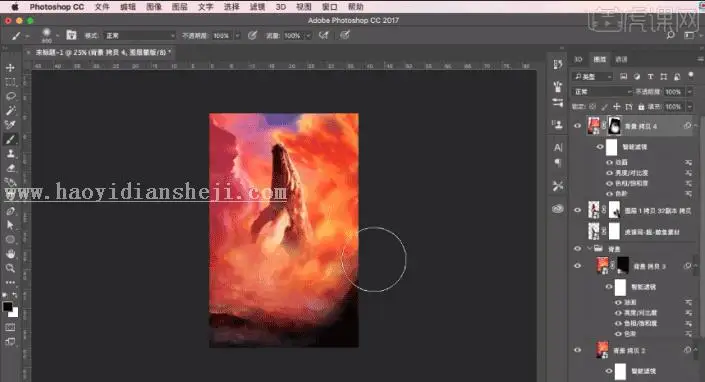Open layer blend mode 正常 dropdown
The width and height of the screenshot is (705, 382).
coord(602,92)
